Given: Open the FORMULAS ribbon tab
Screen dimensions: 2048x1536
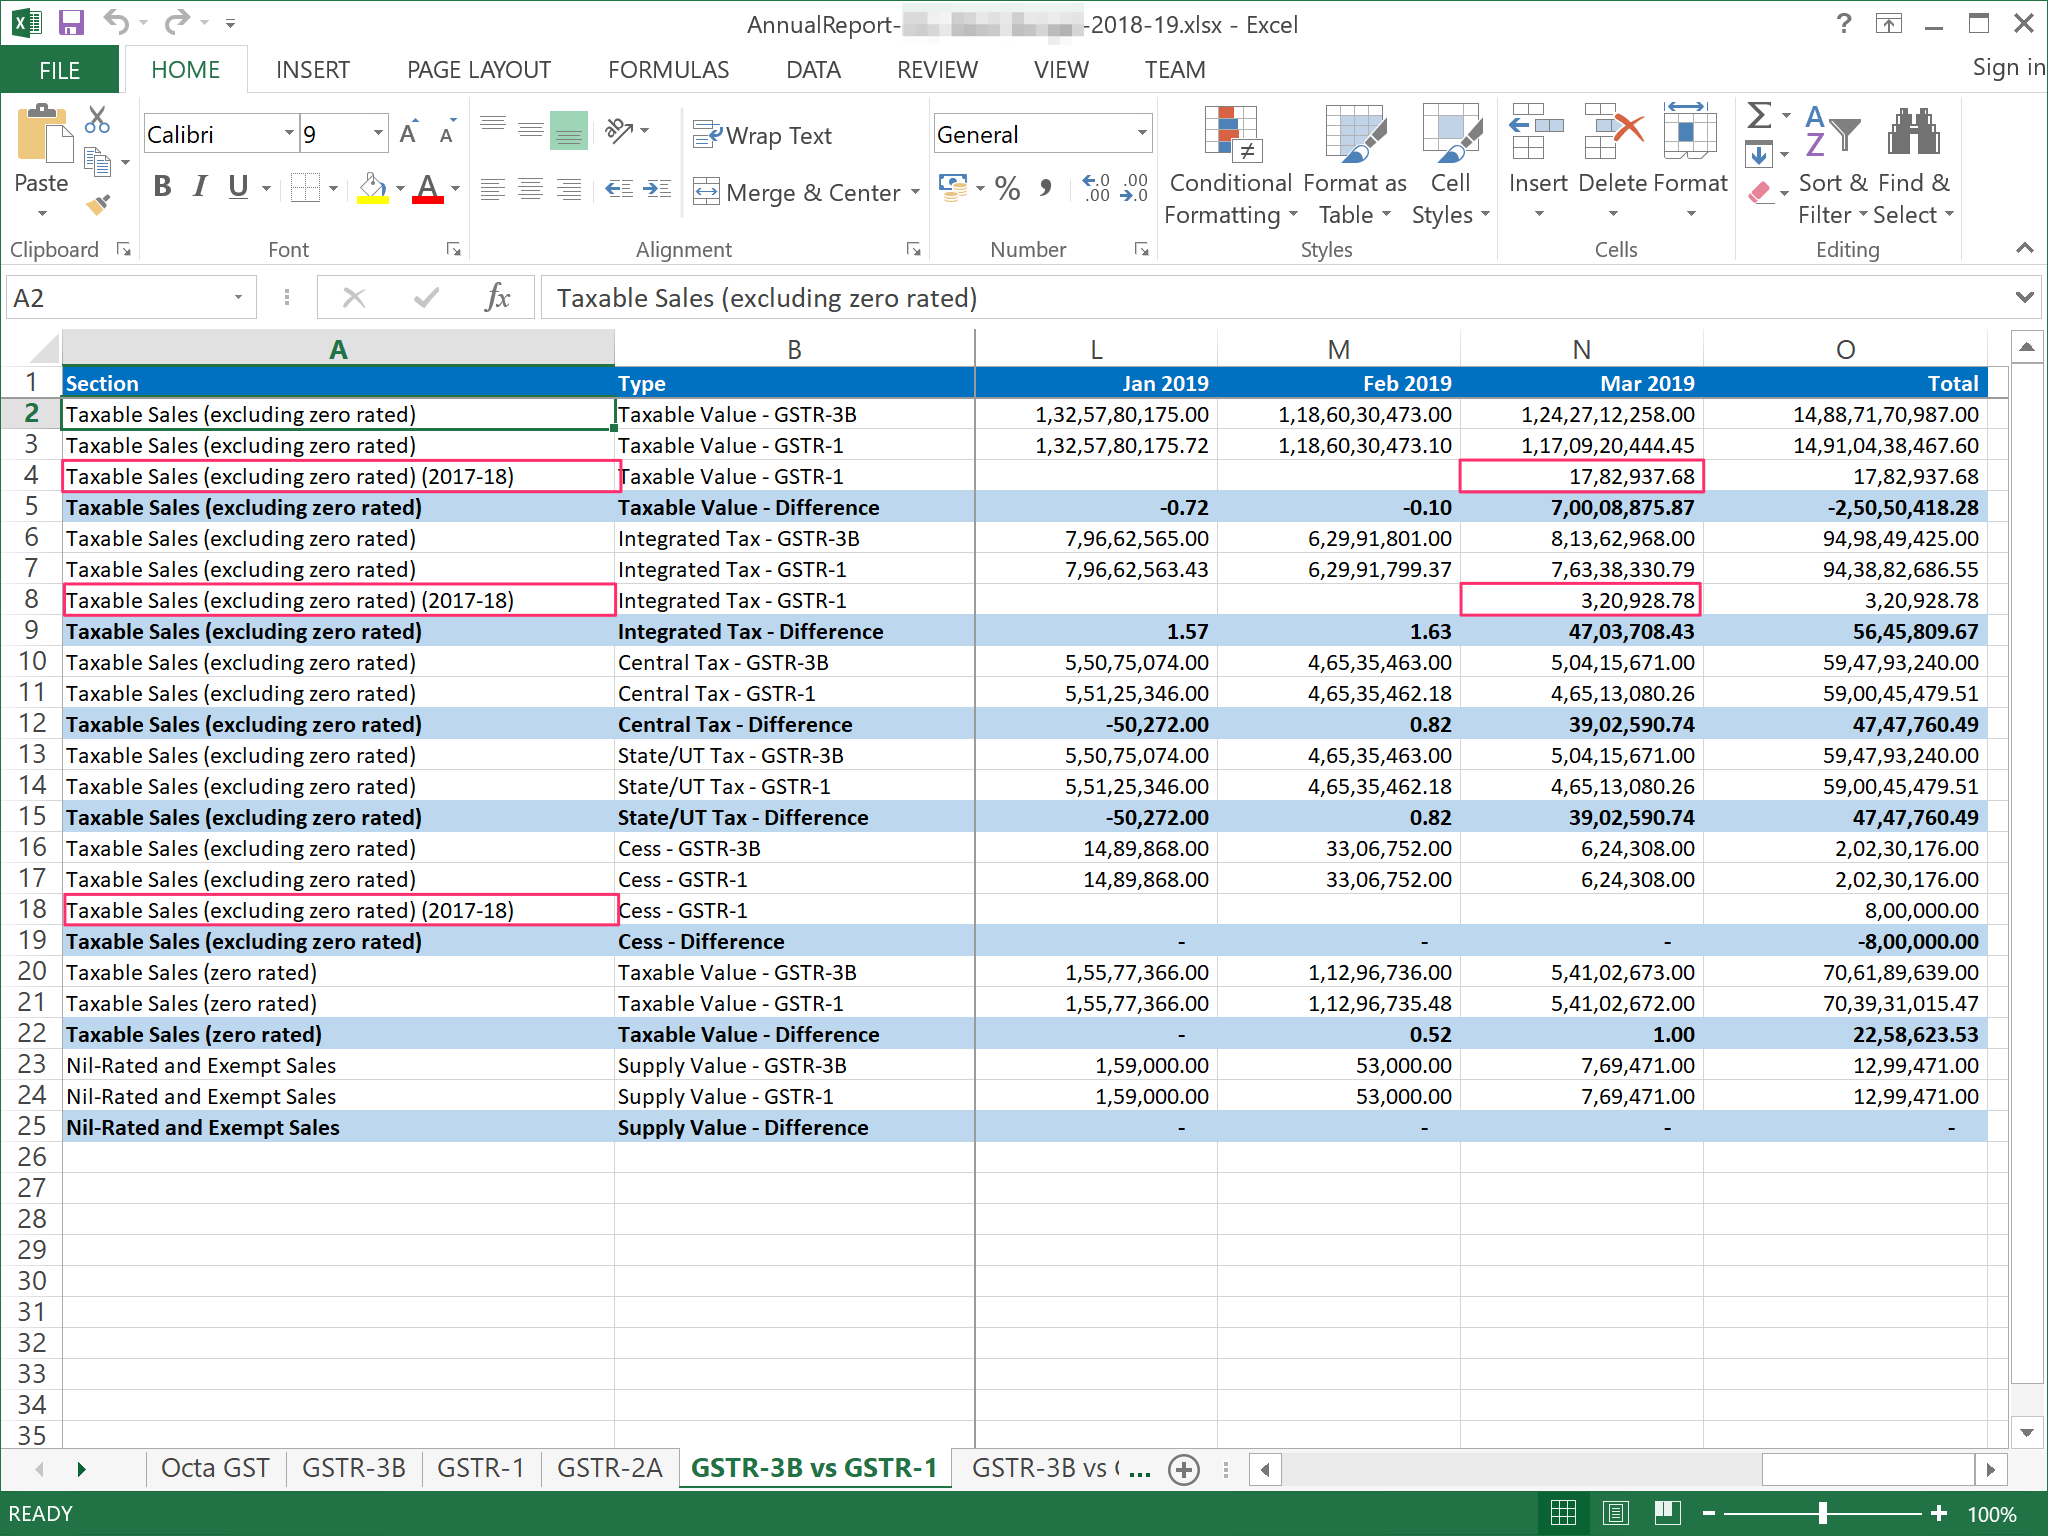Looking at the screenshot, I should pos(668,70).
